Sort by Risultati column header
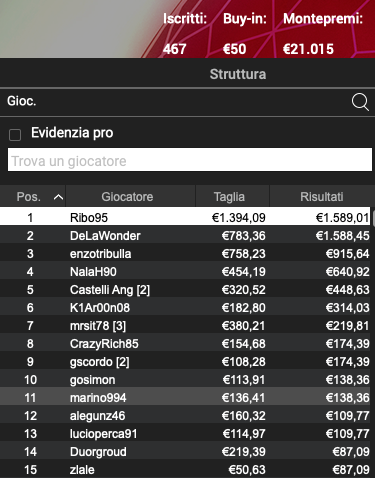 click(x=322, y=197)
